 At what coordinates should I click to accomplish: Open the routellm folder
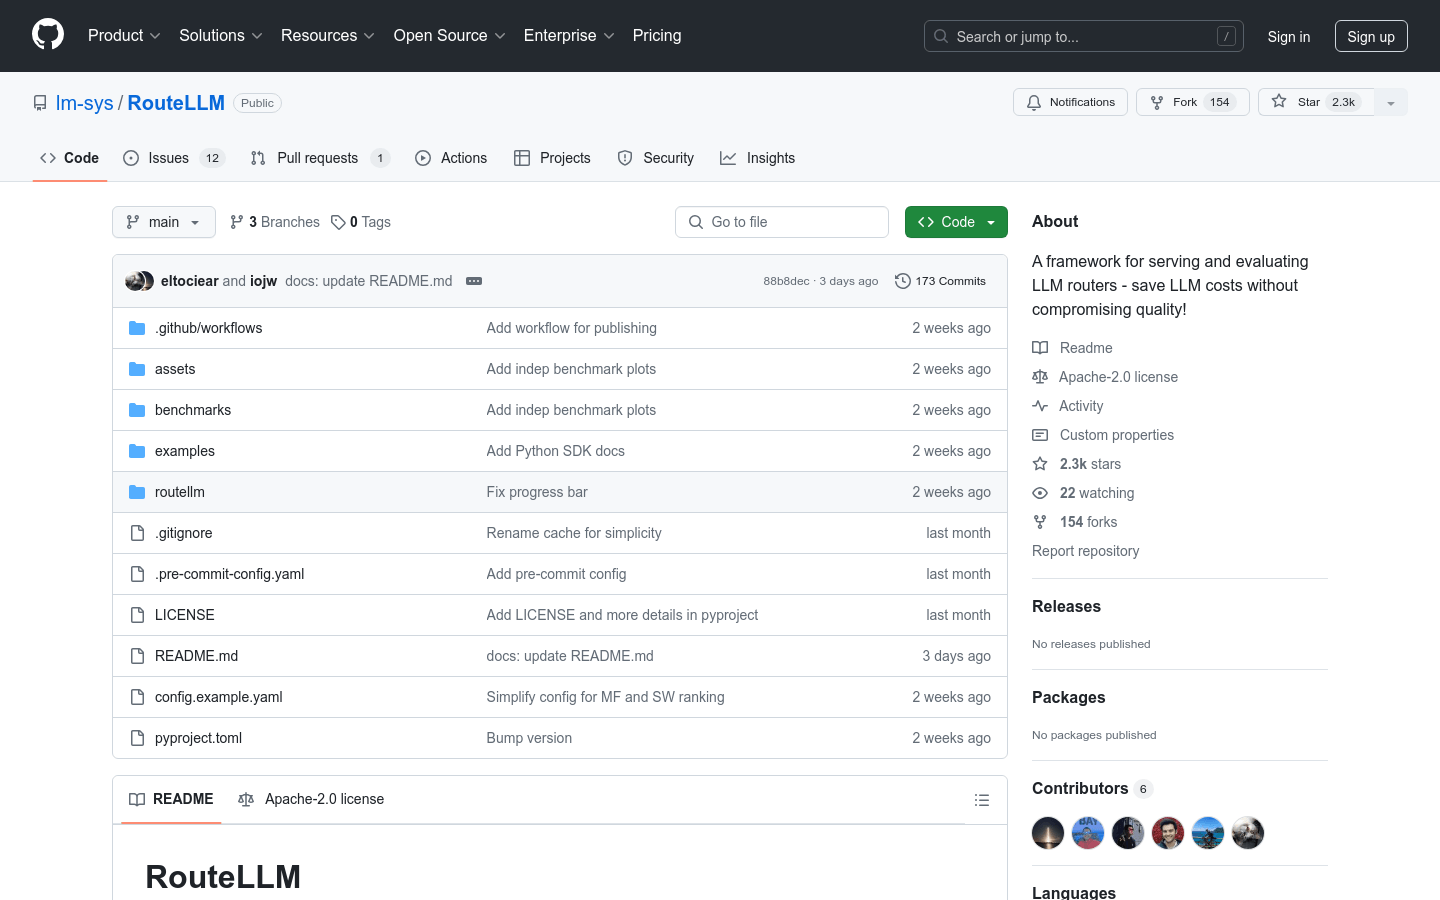coord(180,492)
